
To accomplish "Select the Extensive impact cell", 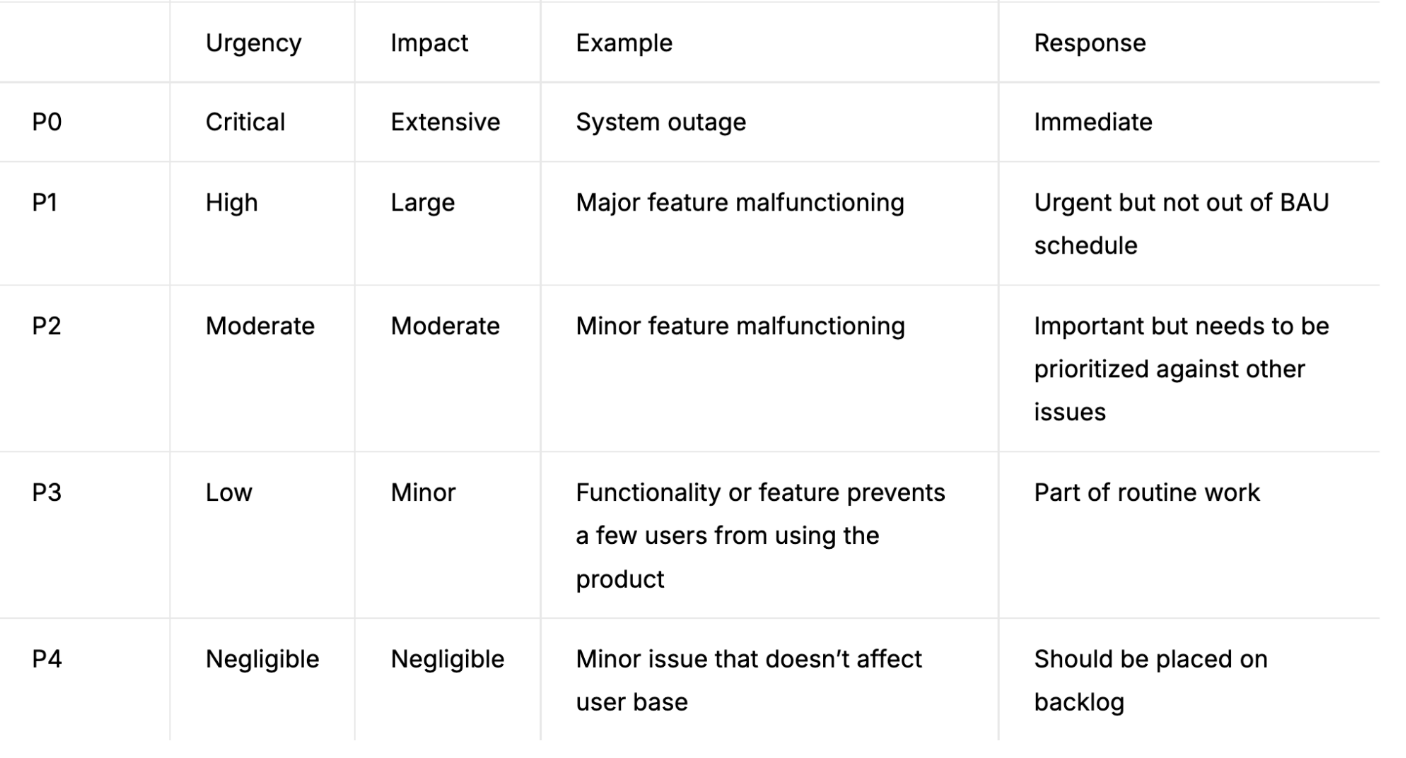I will (x=445, y=122).
